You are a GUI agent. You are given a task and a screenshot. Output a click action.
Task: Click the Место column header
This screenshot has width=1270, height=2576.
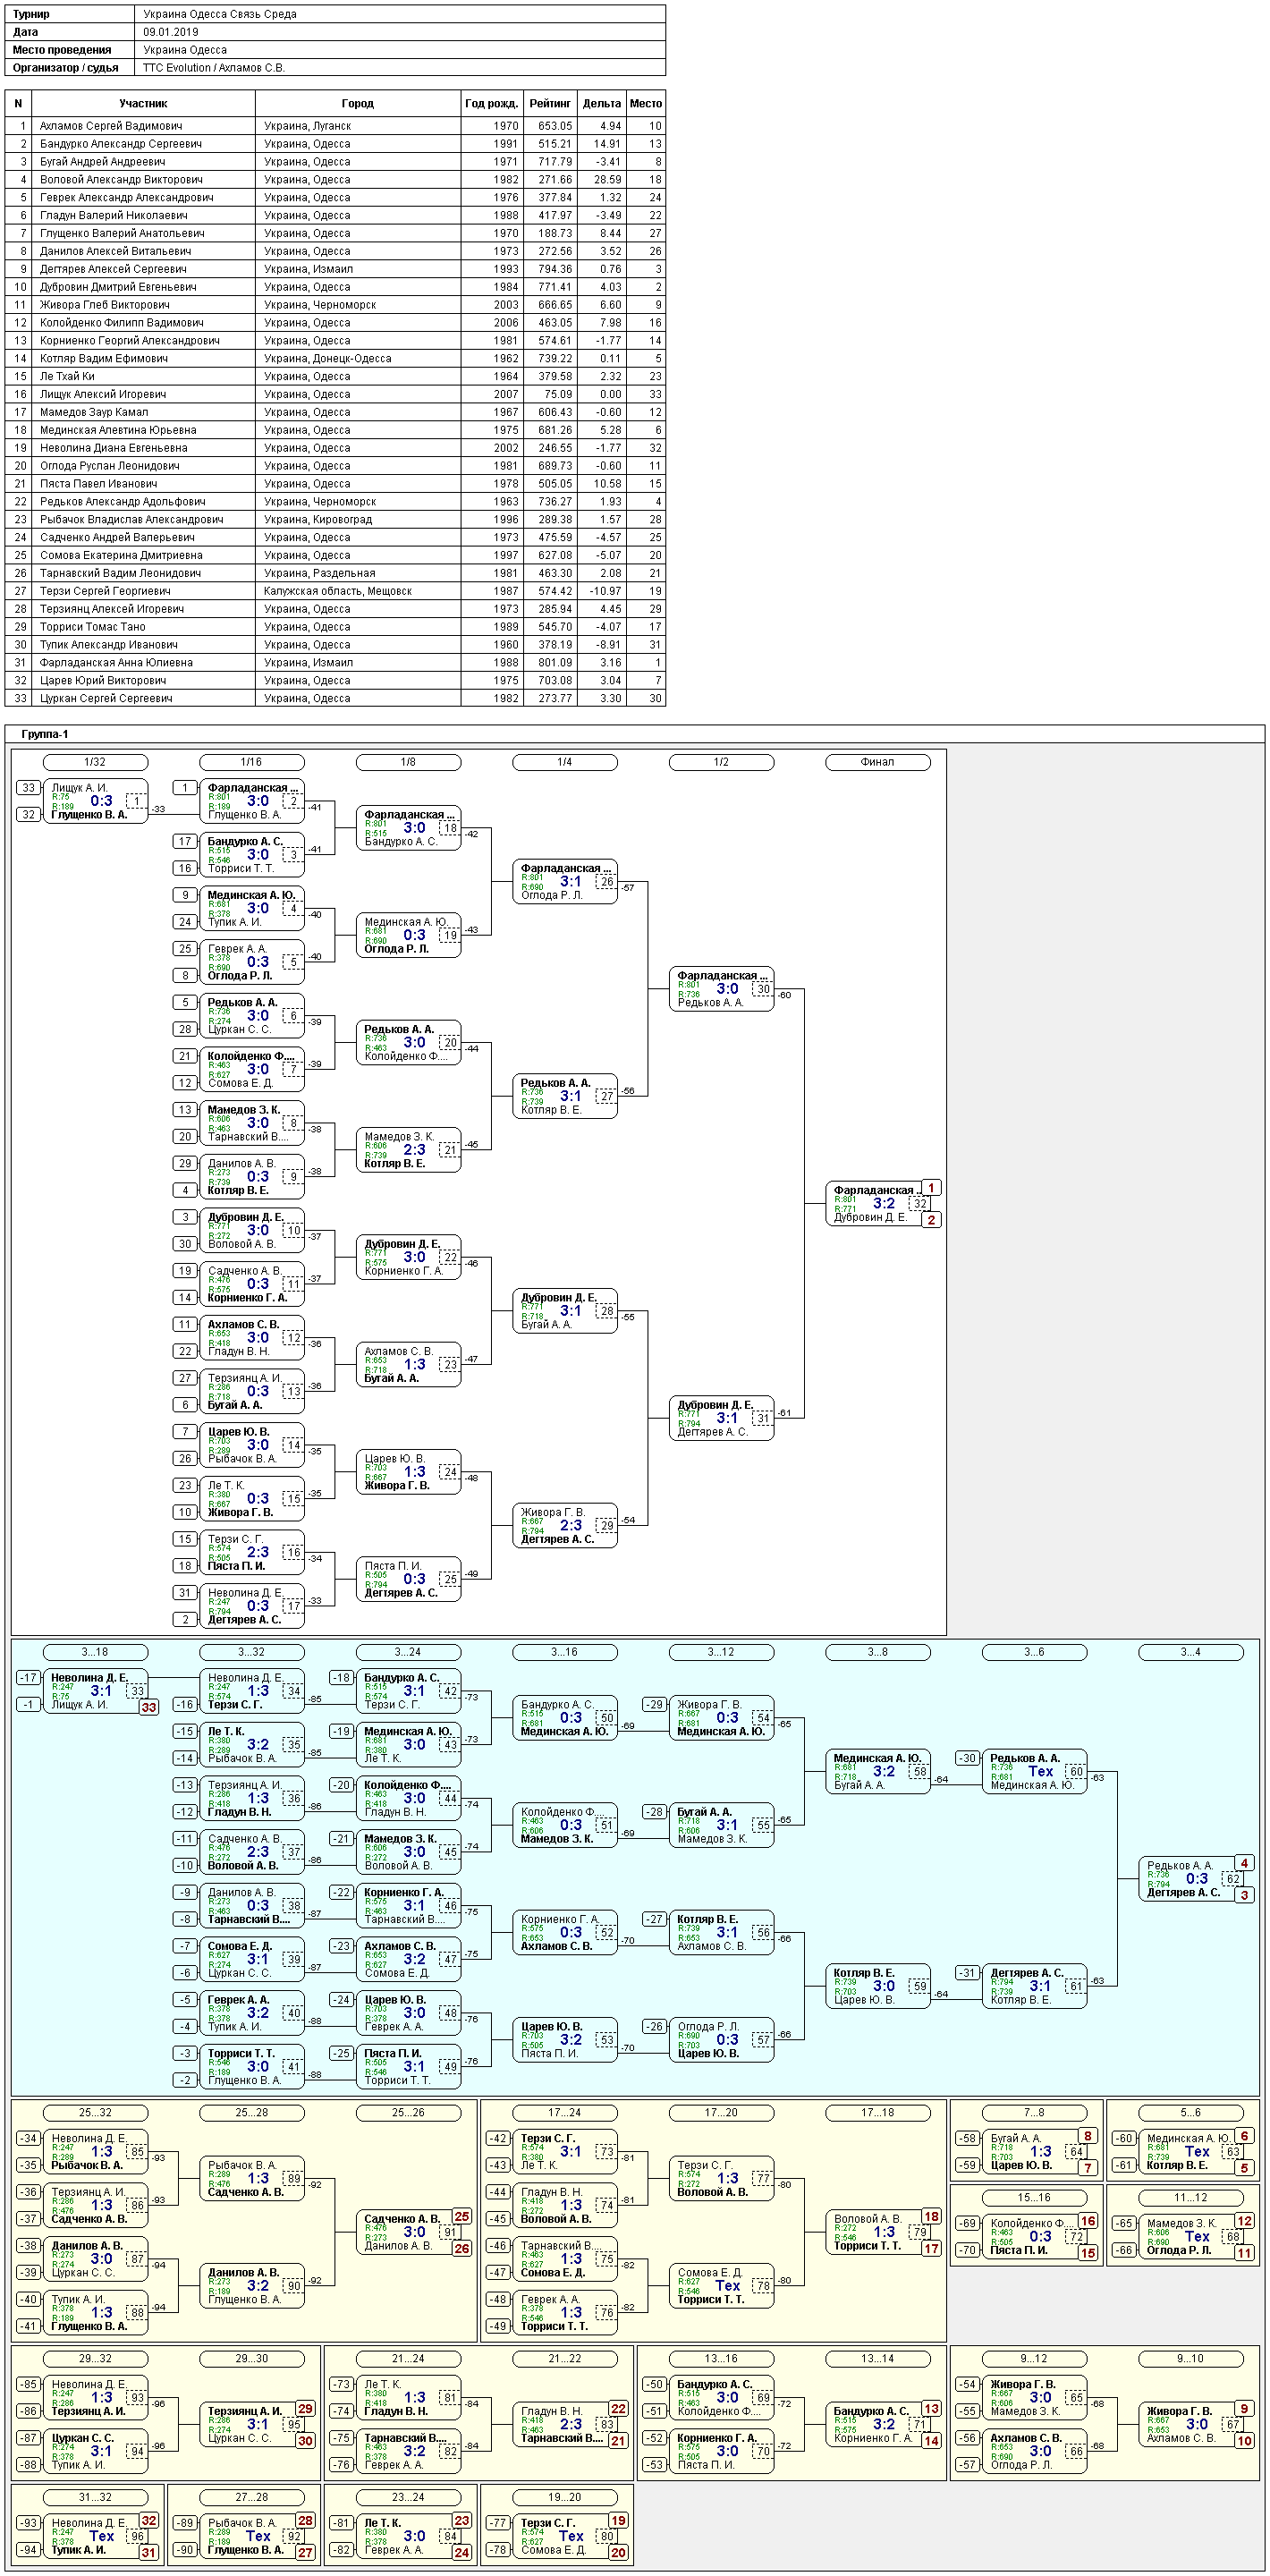click(646, 103)
